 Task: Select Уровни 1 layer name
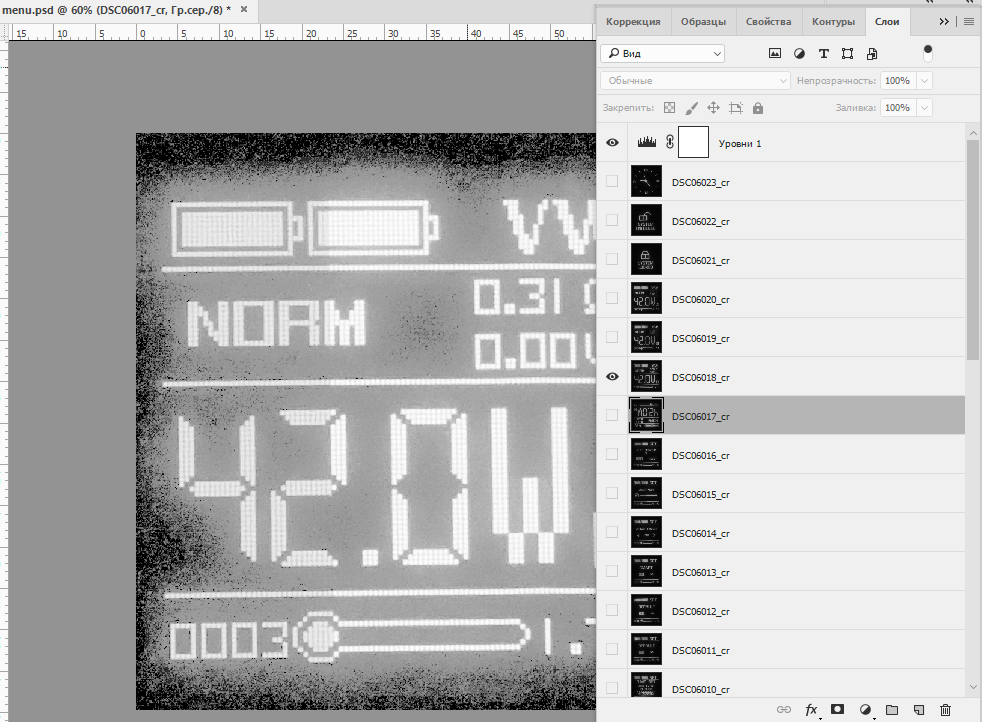[740, 143]
